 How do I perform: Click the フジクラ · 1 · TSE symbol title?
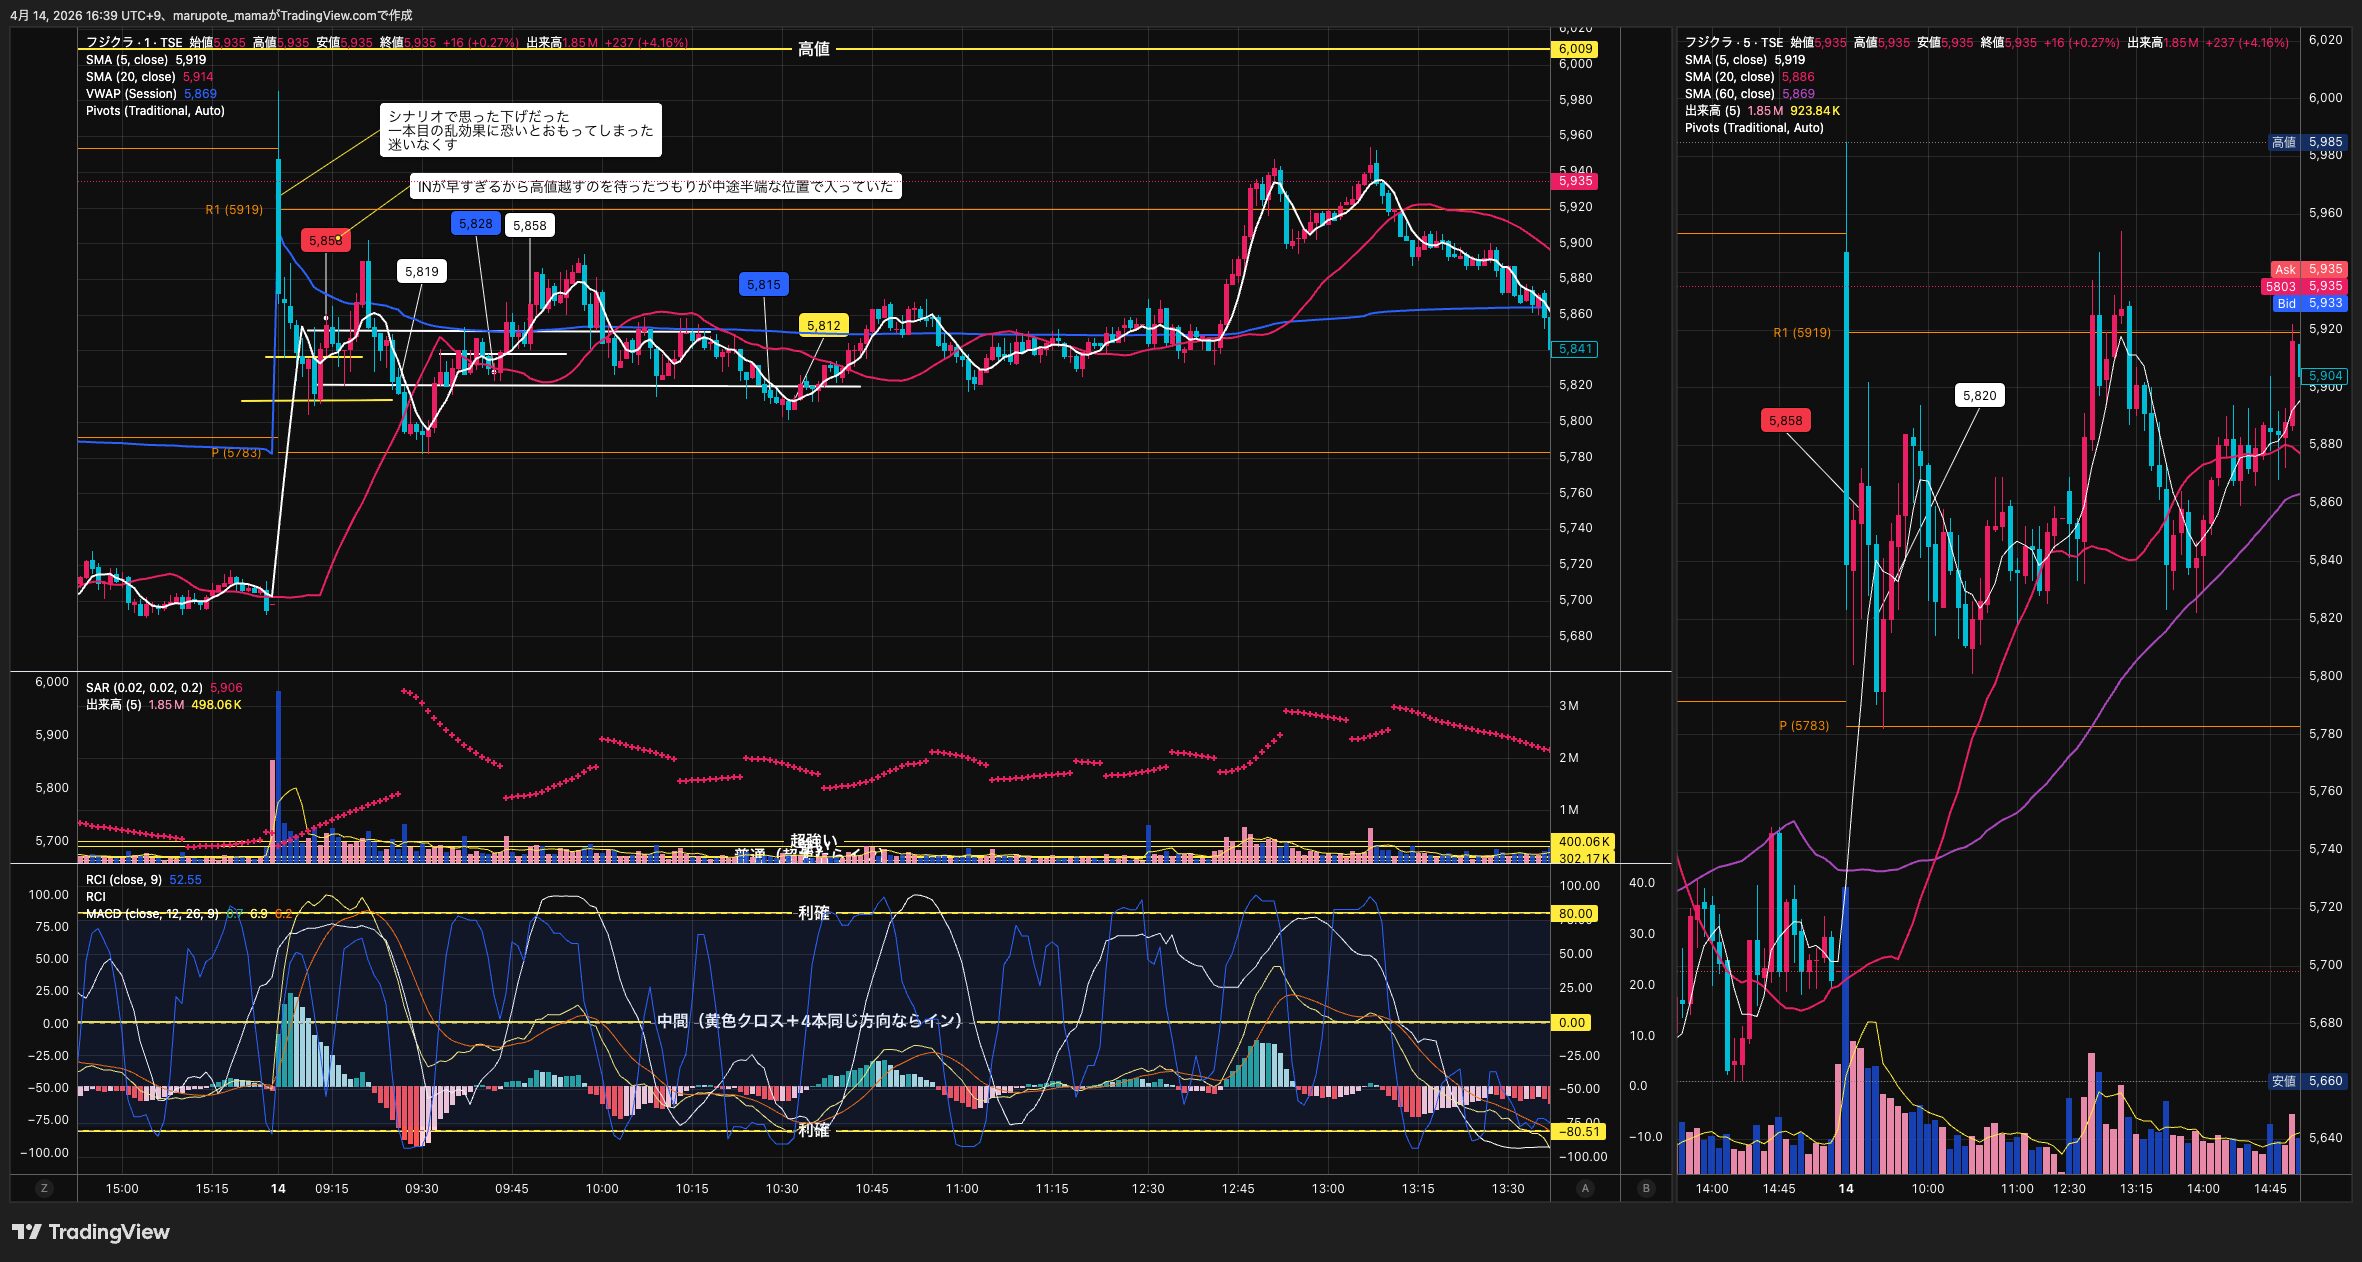134,43
